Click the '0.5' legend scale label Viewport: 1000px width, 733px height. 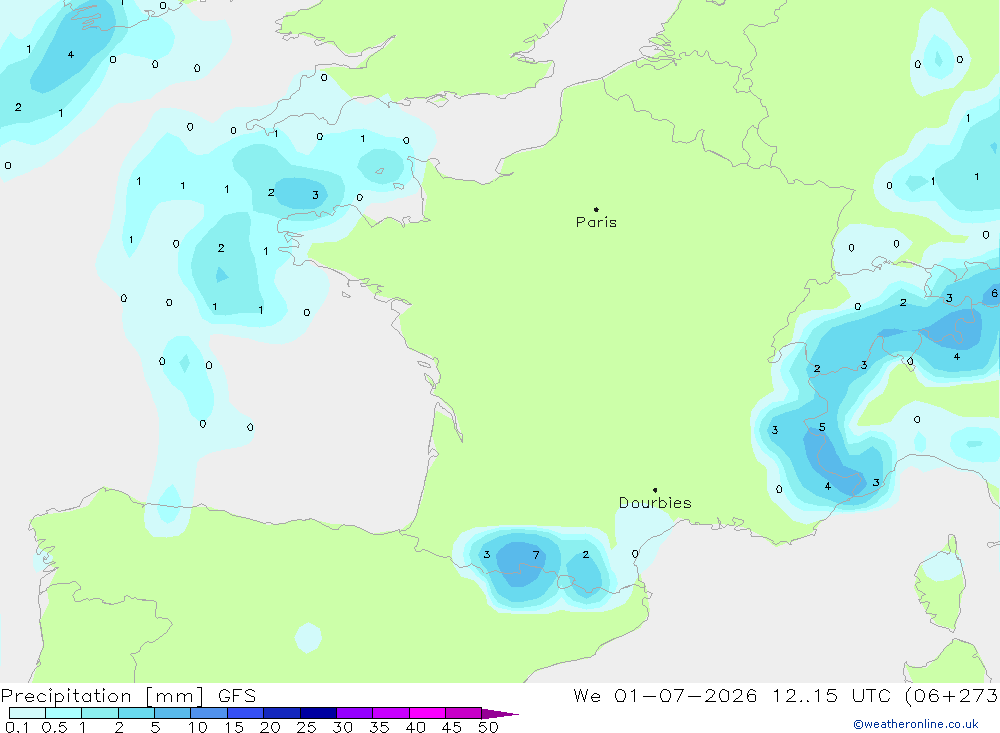pos(54,727)
